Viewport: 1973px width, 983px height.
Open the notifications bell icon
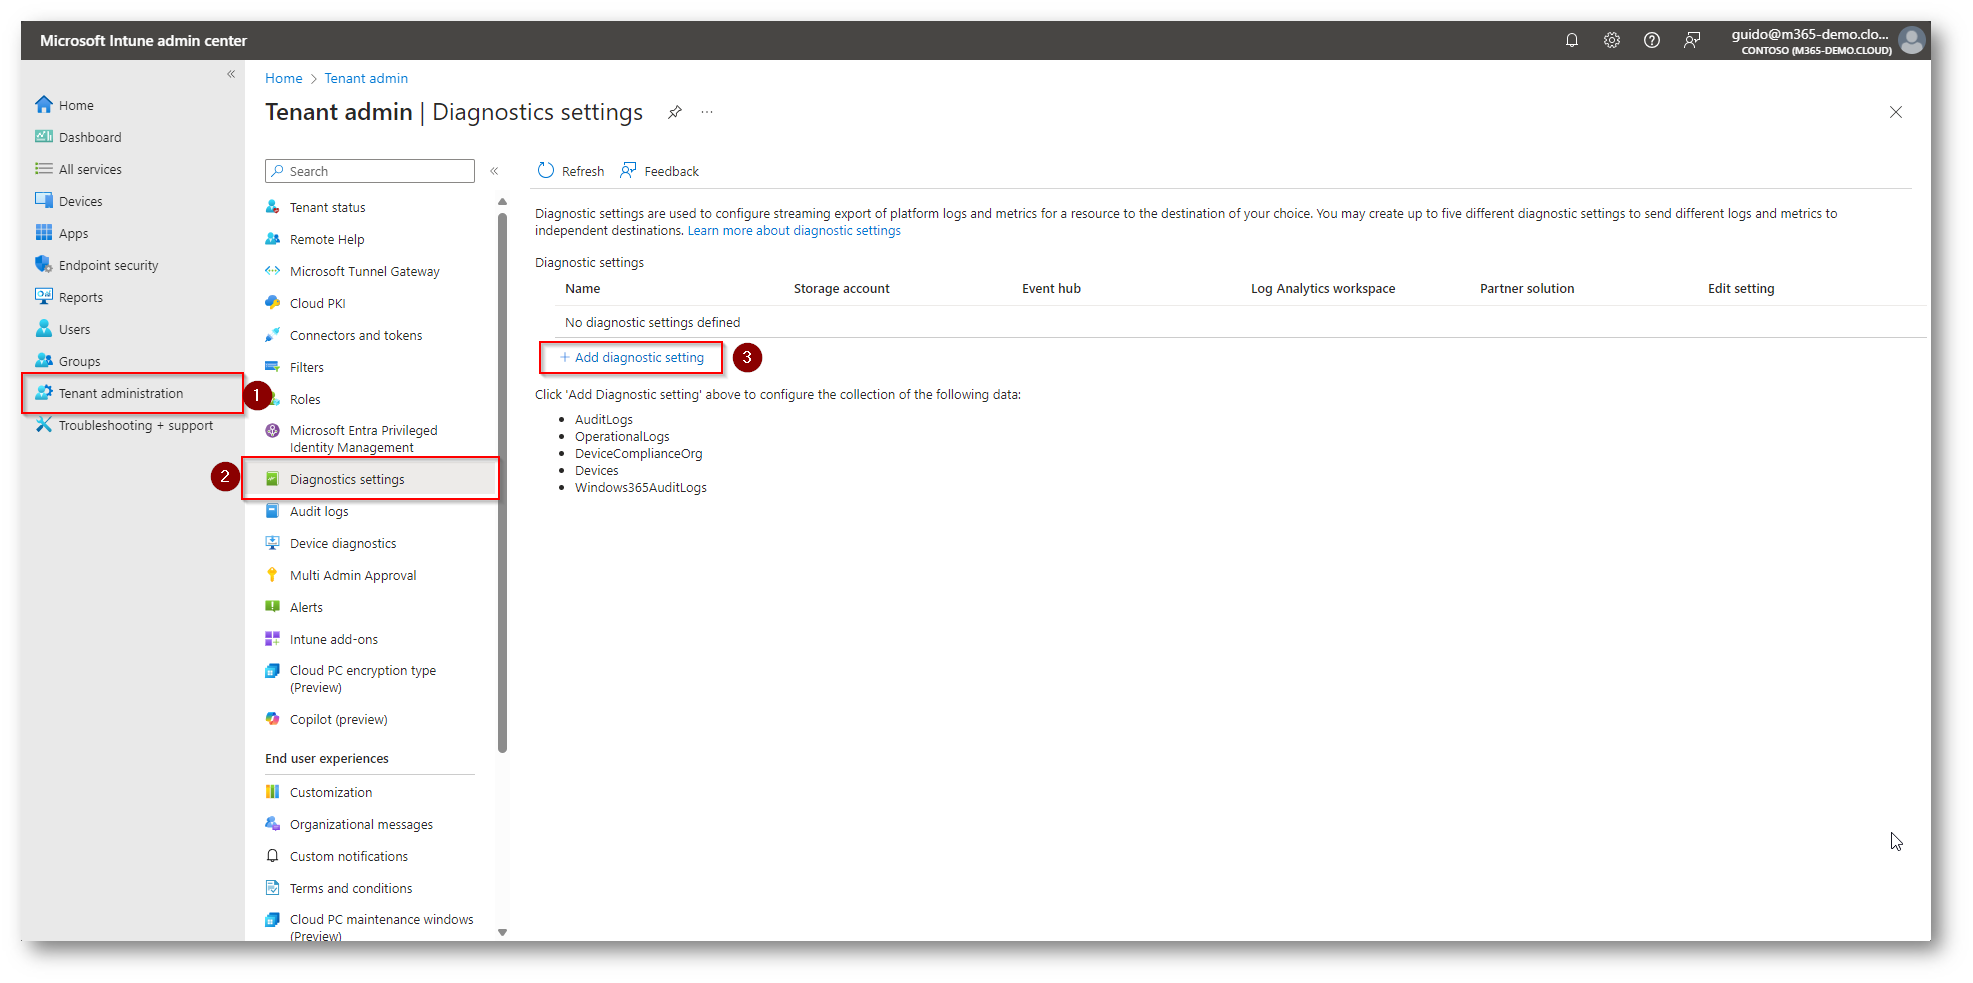[1572, 40]
